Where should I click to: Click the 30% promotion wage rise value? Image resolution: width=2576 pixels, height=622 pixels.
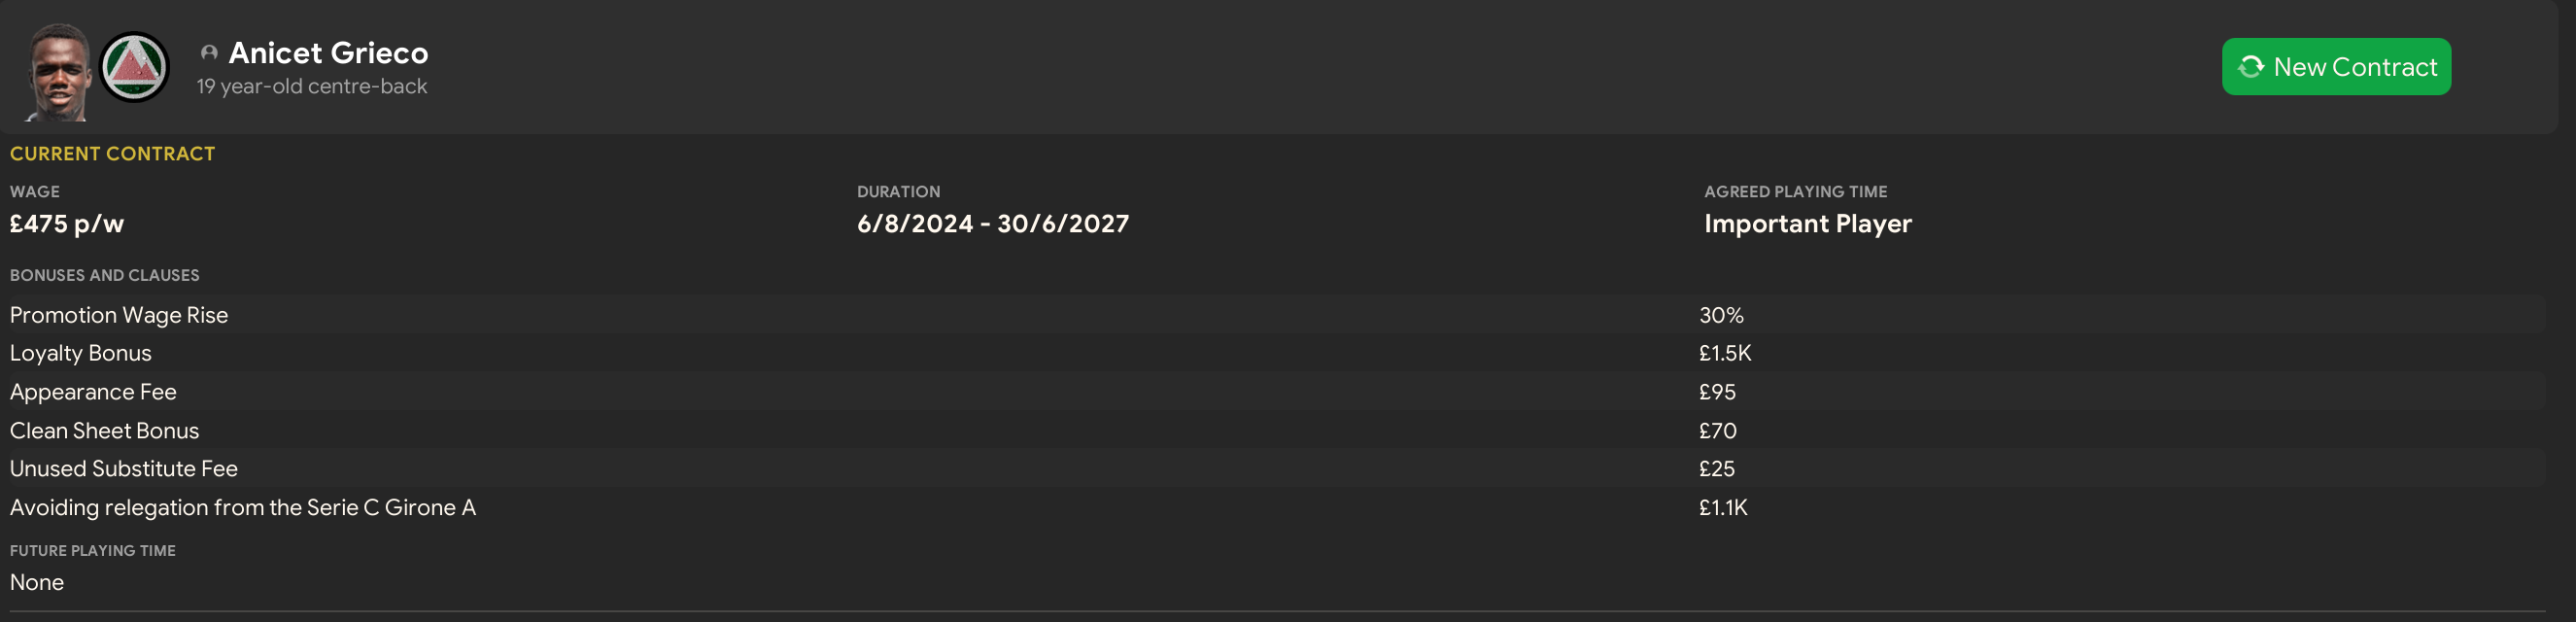click(x=1721, y=315)
